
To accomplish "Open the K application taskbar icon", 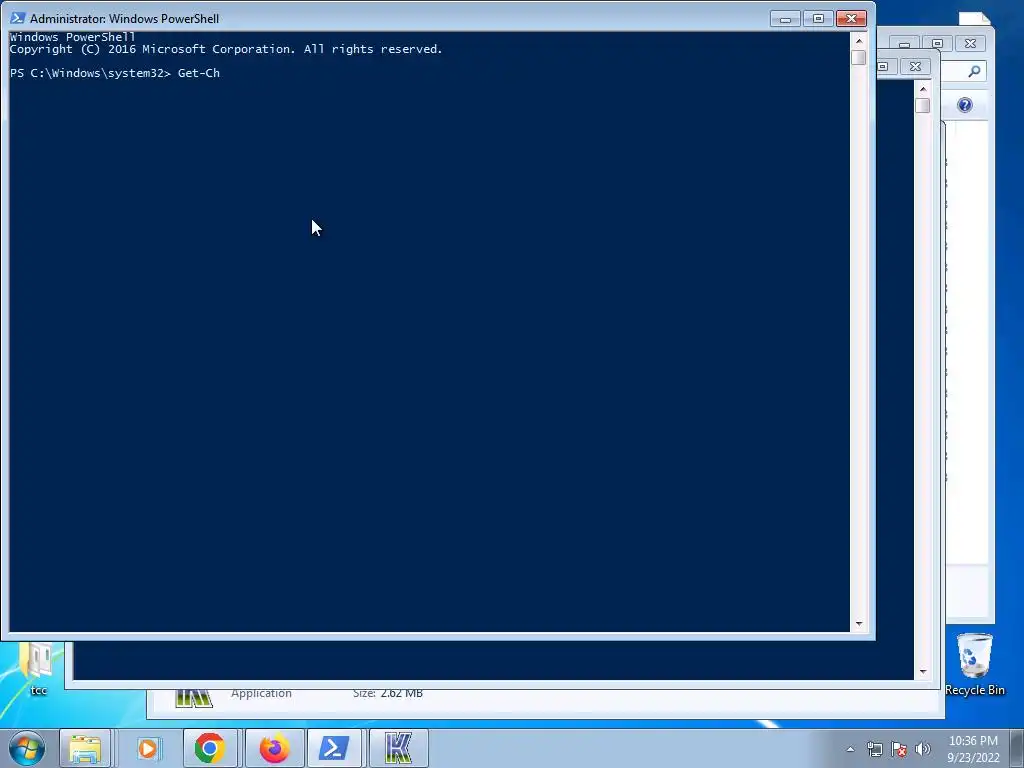I will click(x=398, y=748).
